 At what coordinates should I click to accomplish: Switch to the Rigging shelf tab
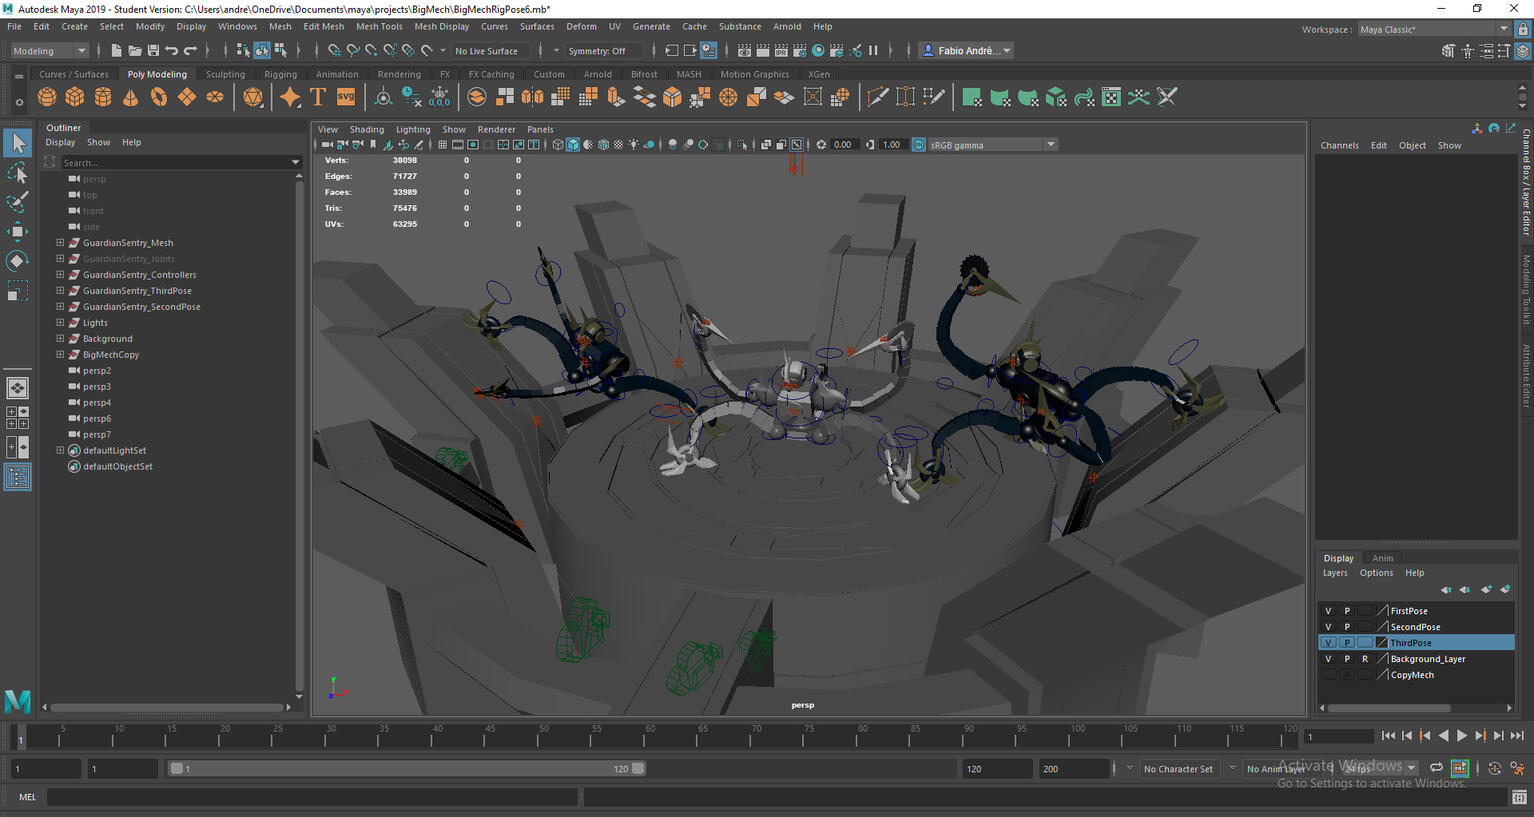(280, 74)
